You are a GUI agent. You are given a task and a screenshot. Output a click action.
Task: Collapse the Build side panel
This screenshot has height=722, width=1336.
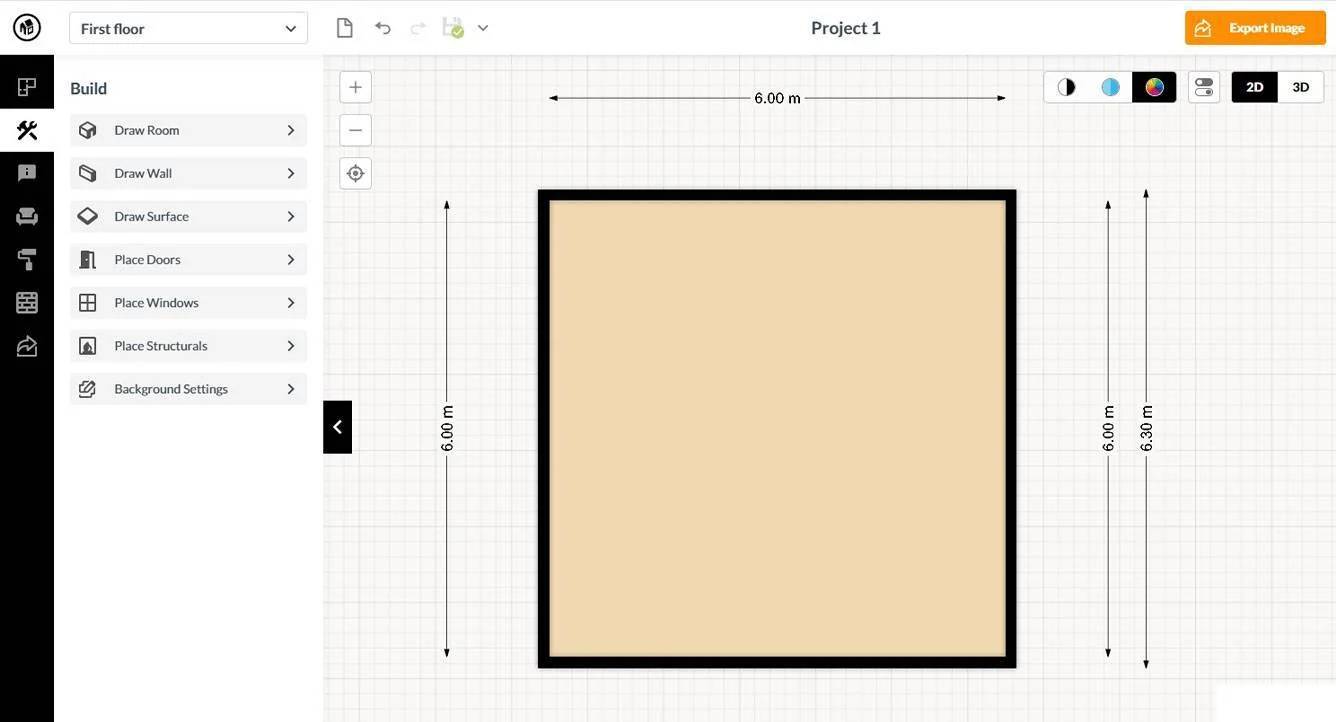(x=337, y=427)
